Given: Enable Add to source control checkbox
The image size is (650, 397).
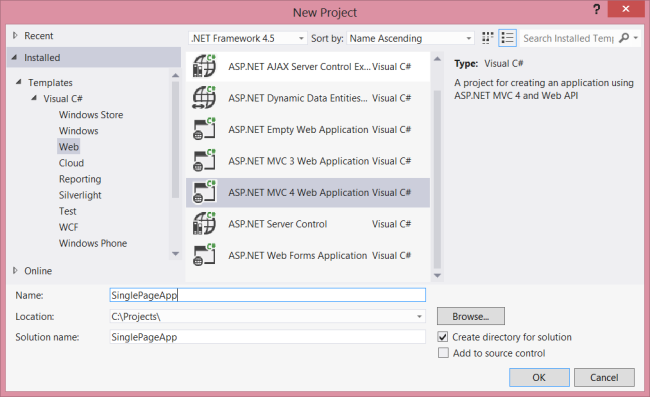Looking at the screenshot, I should click(x=443, y=353).
